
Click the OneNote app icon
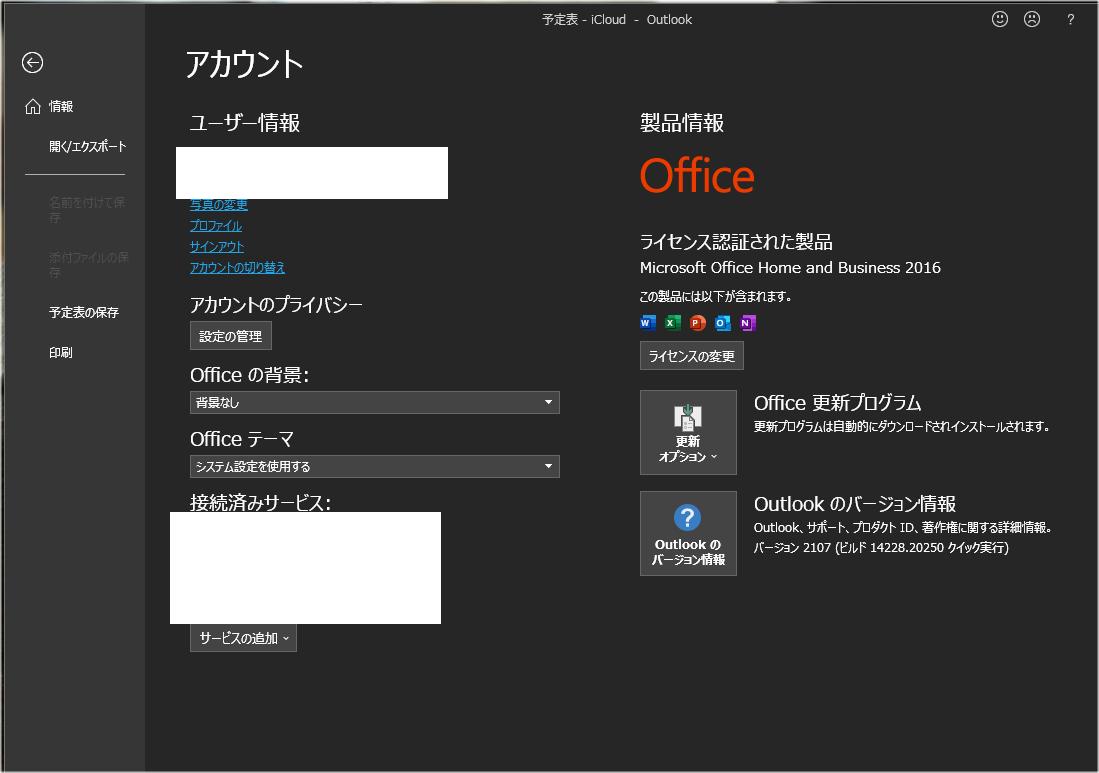[x=747, y=322]
